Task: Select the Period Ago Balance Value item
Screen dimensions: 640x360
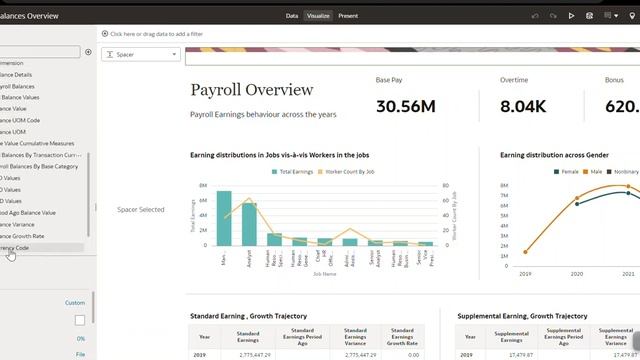Action: click(x=28, y=213)
